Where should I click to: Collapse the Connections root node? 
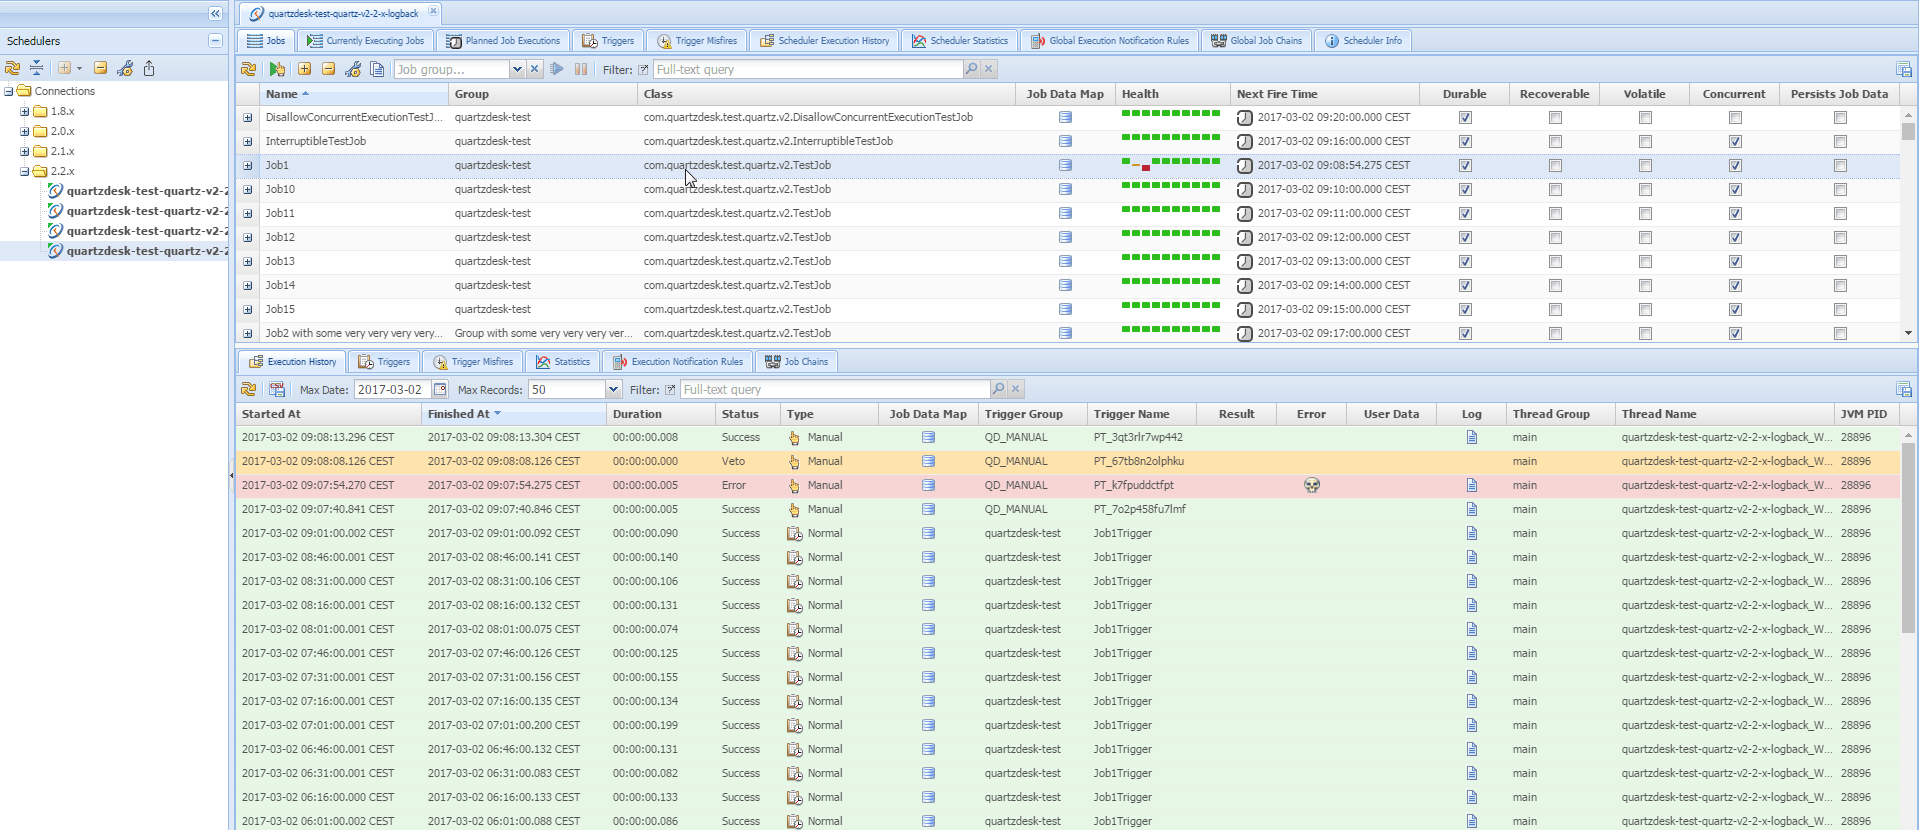coord(9,91)
